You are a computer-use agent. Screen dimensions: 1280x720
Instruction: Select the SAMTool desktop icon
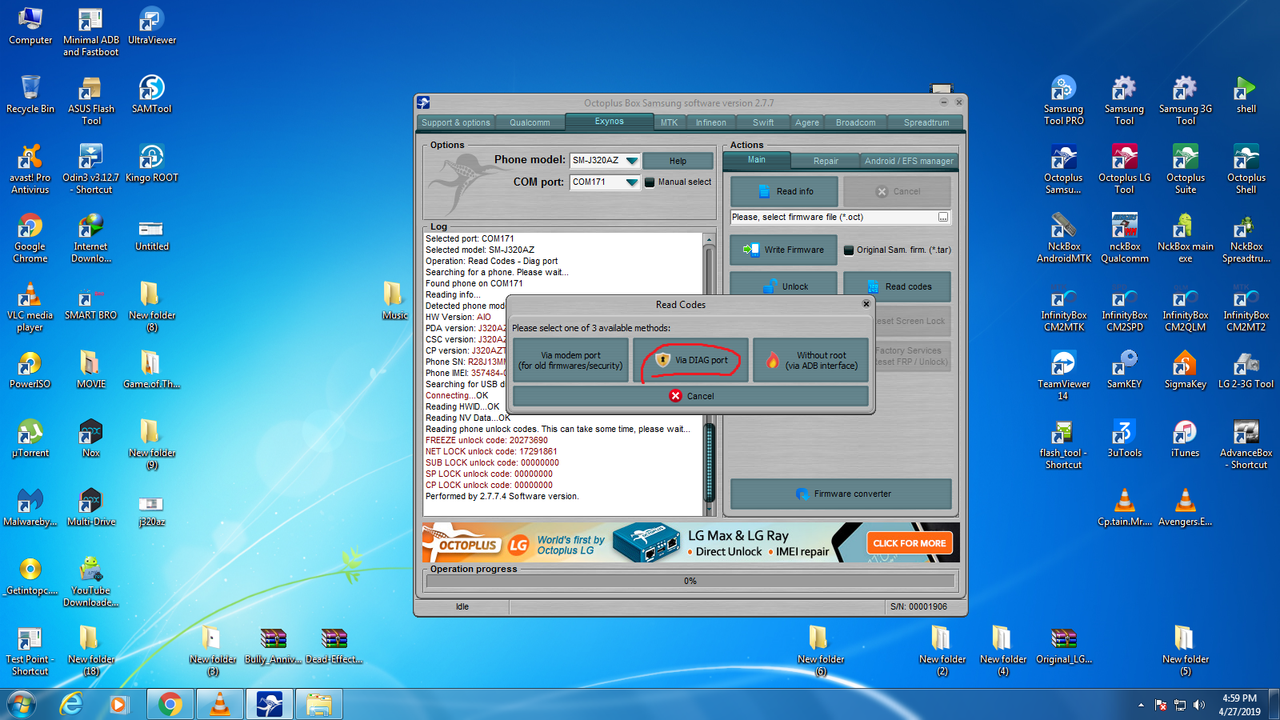(152, 93)
